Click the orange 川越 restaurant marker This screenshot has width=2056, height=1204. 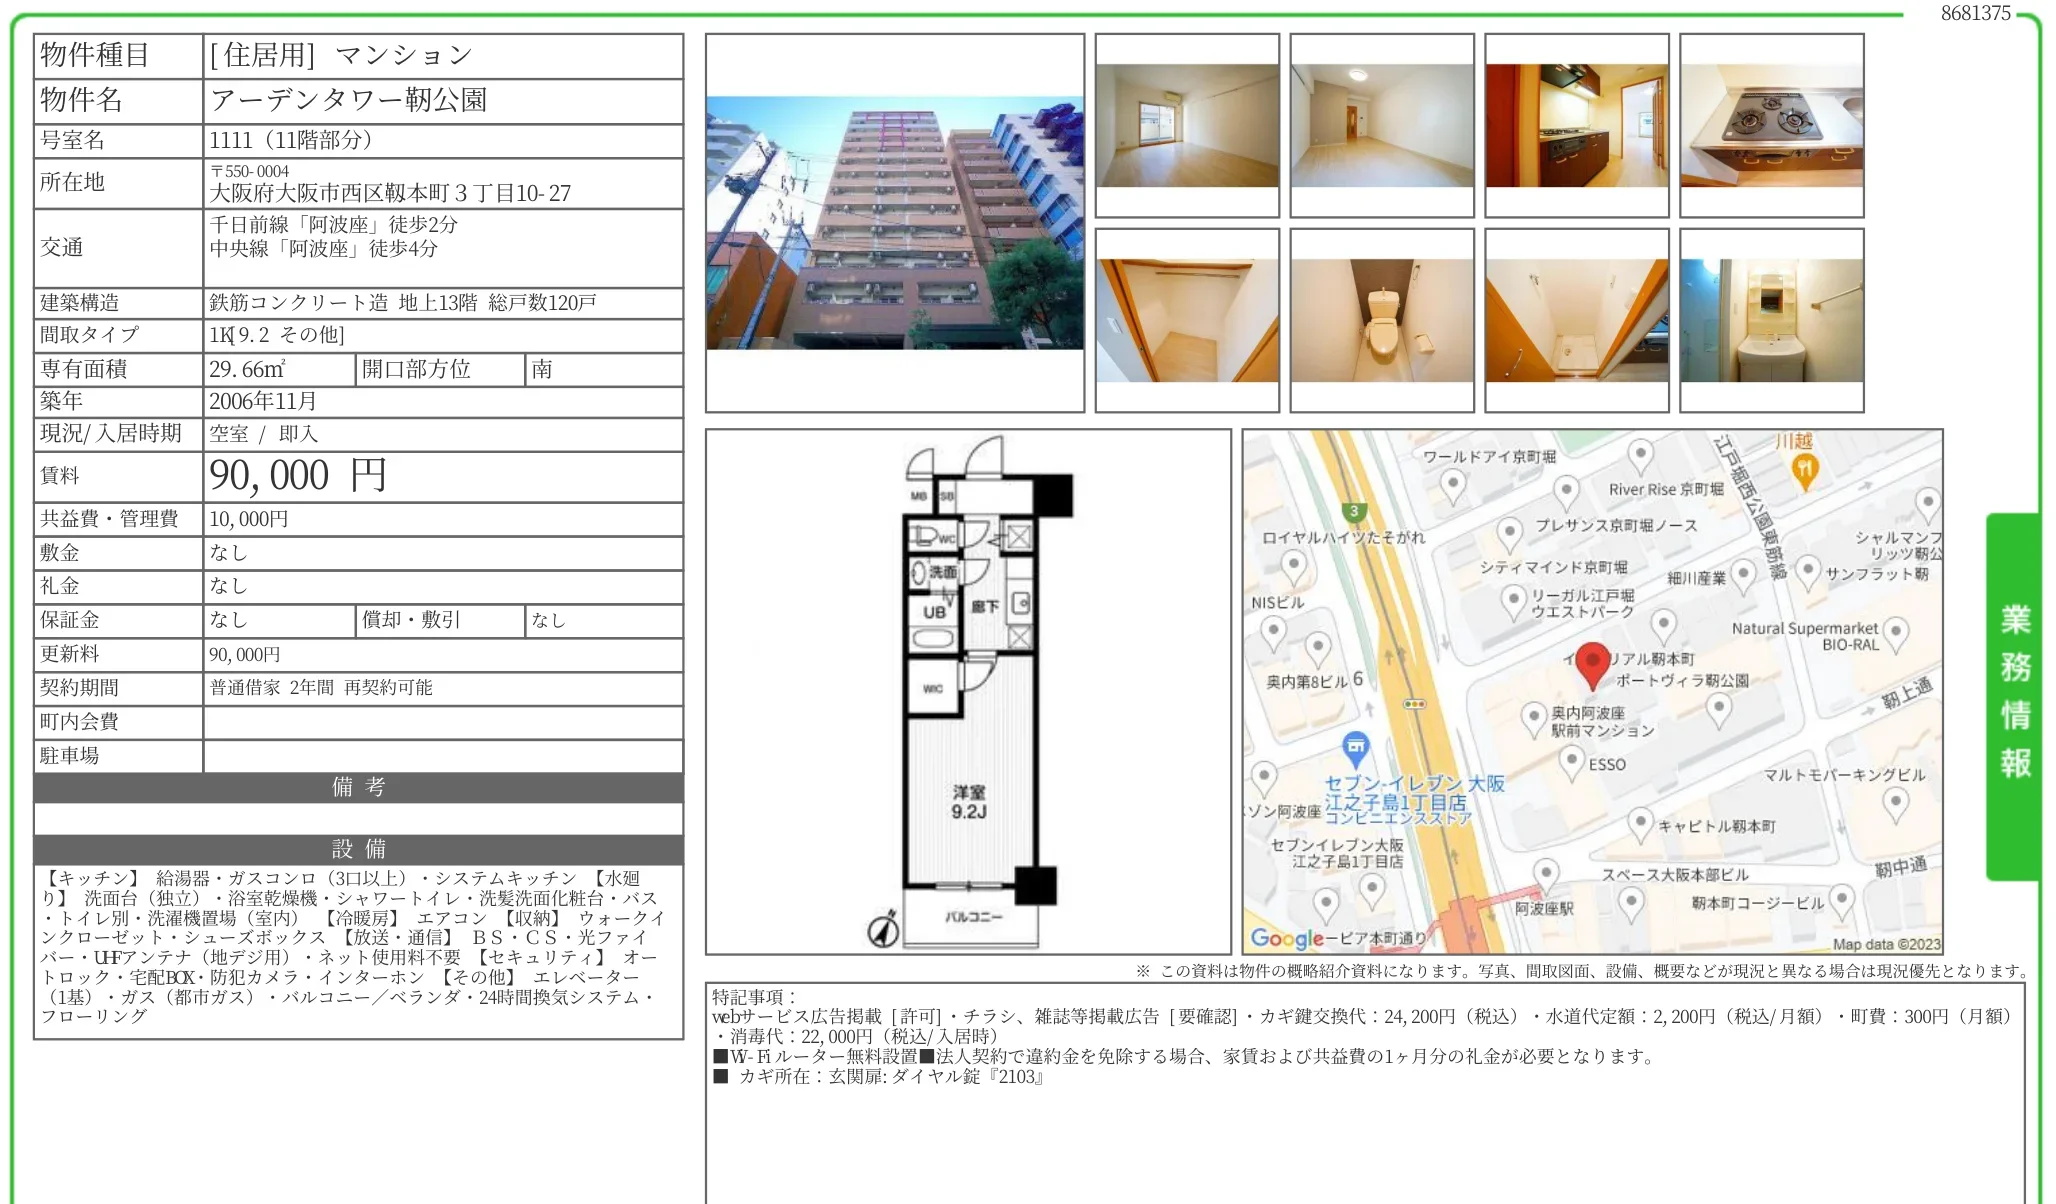pos(1804,468)
